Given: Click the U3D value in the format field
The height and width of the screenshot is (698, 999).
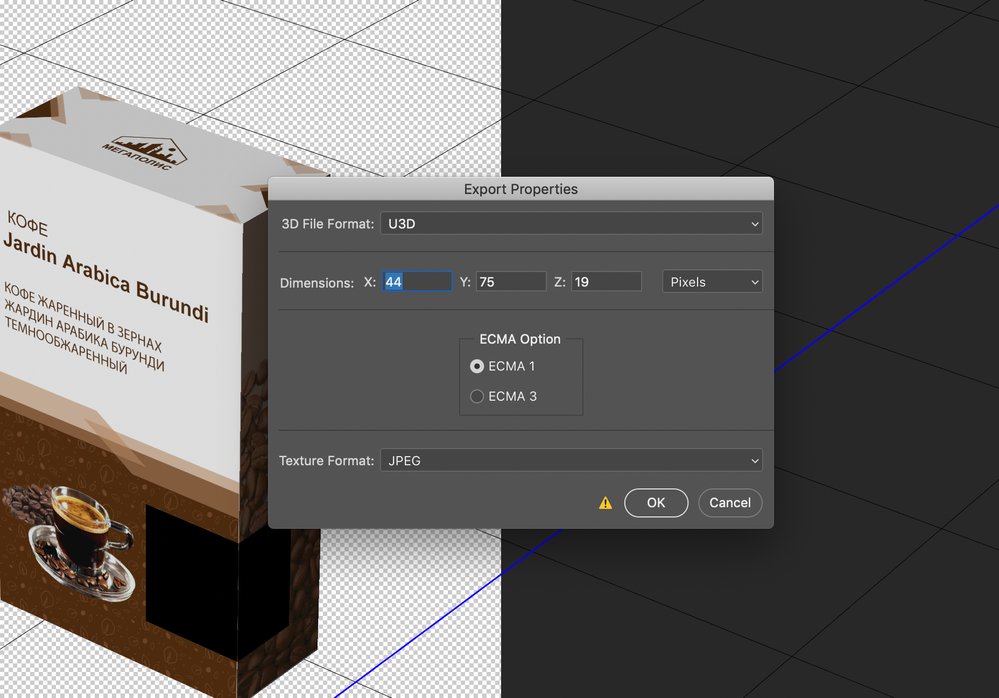Looking at the screenshot, I should (x=400, y=224).
